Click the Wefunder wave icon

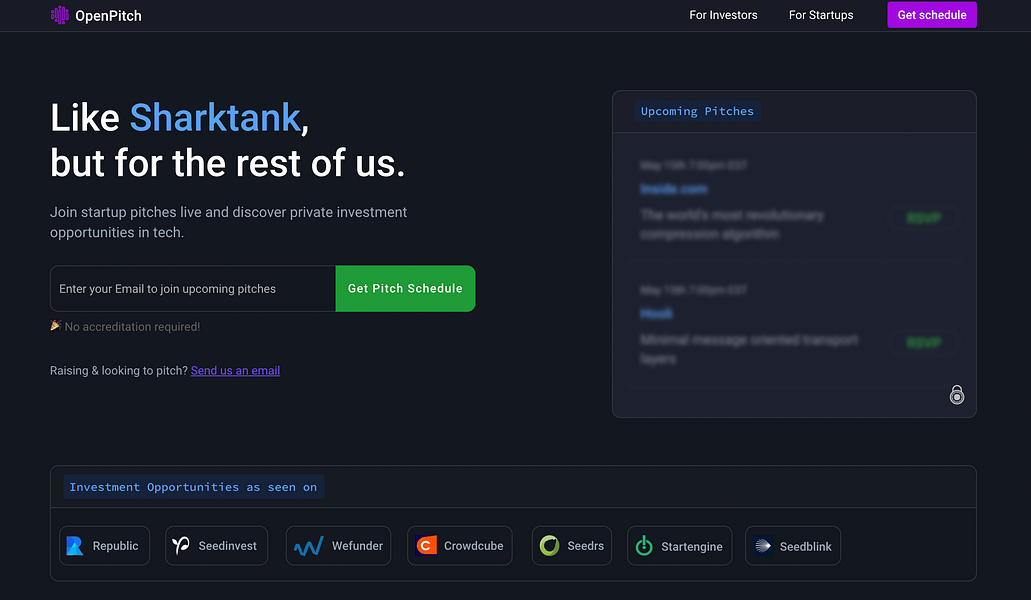click(308, 546)
